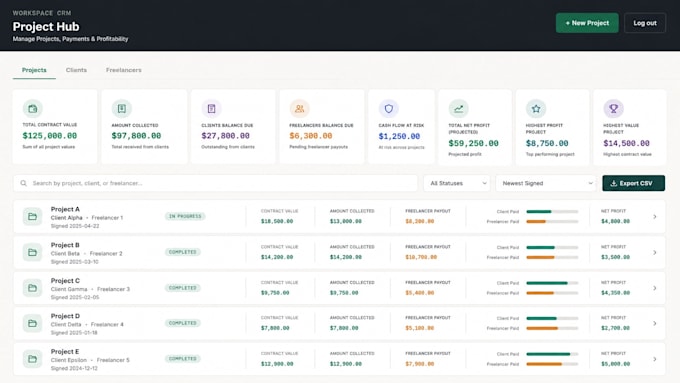Click the Project A name
This screenshot has width=680, height=383.
65,209
